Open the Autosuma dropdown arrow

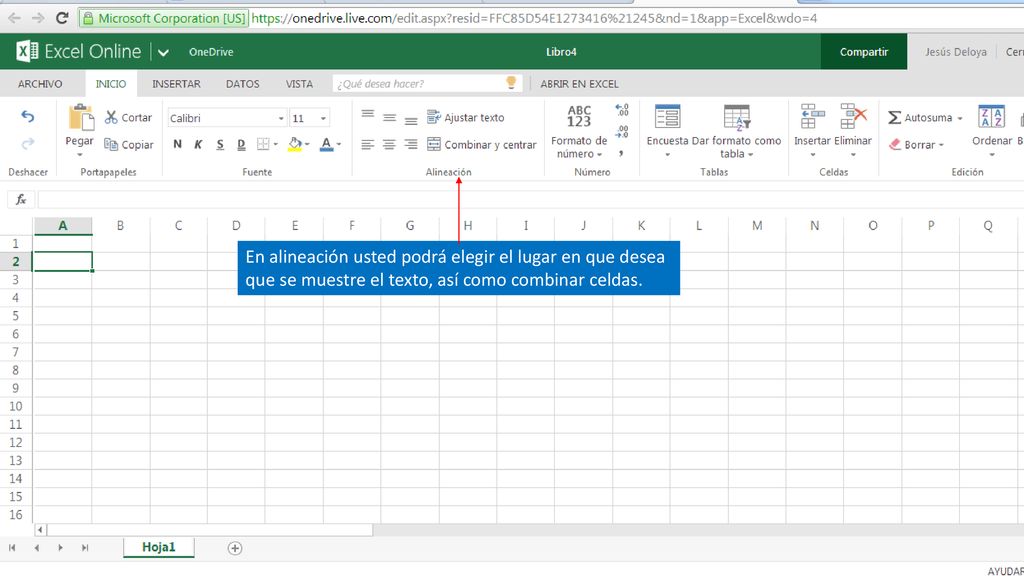pos(960,118)
